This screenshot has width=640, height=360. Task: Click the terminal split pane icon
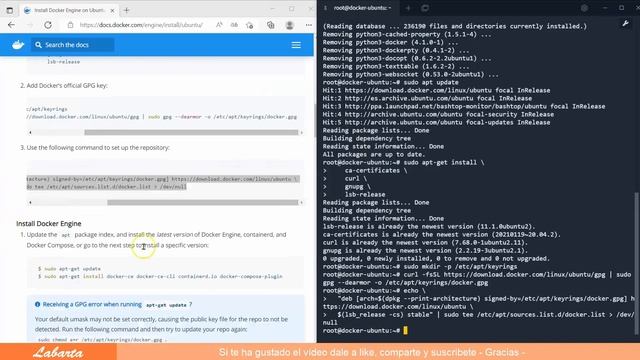click(x=424, y=8)
